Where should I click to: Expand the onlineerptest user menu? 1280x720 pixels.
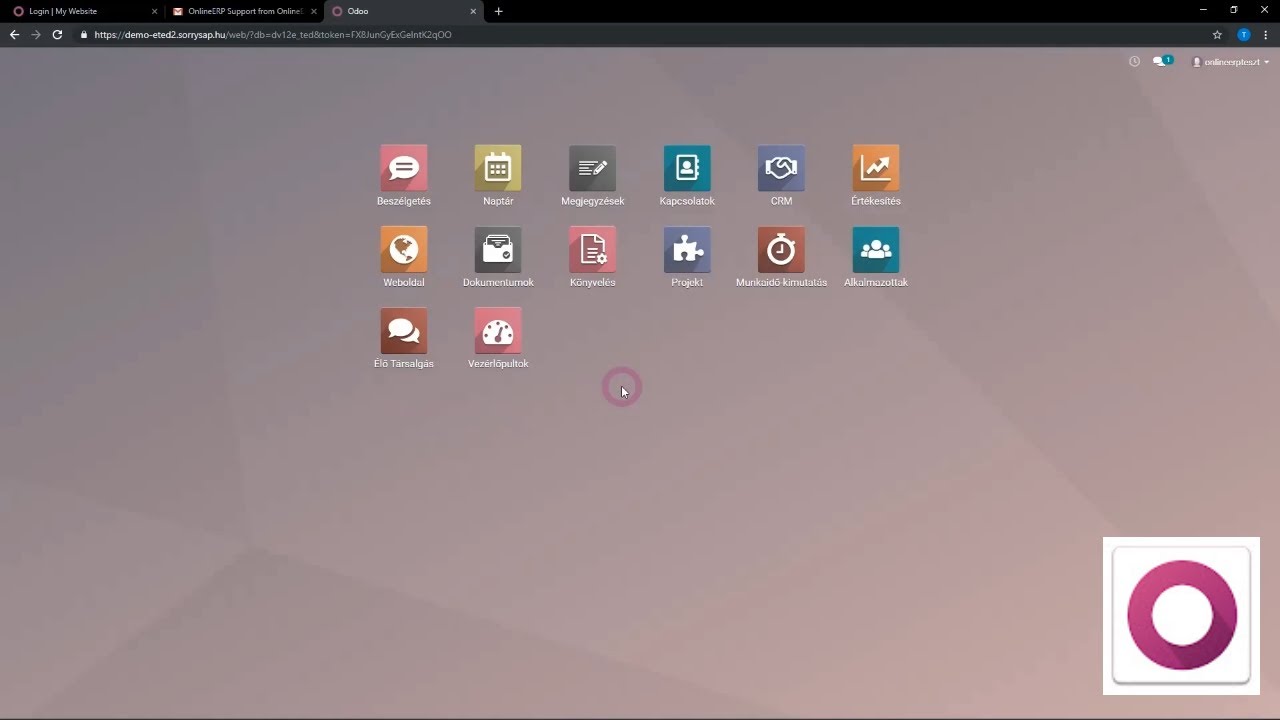coord(1231,62)
